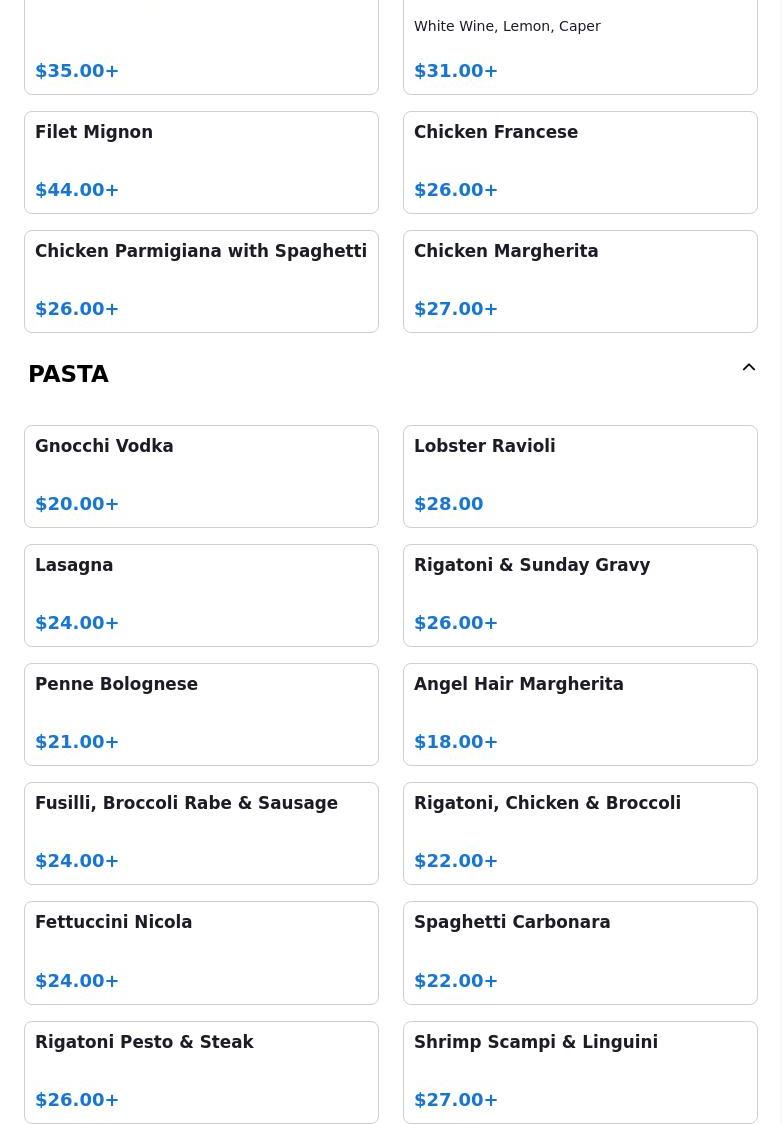782x1124 pixels.
Task: Open Fusilli, Broccoli Rabe & Sausage
Action: [201, 834]
